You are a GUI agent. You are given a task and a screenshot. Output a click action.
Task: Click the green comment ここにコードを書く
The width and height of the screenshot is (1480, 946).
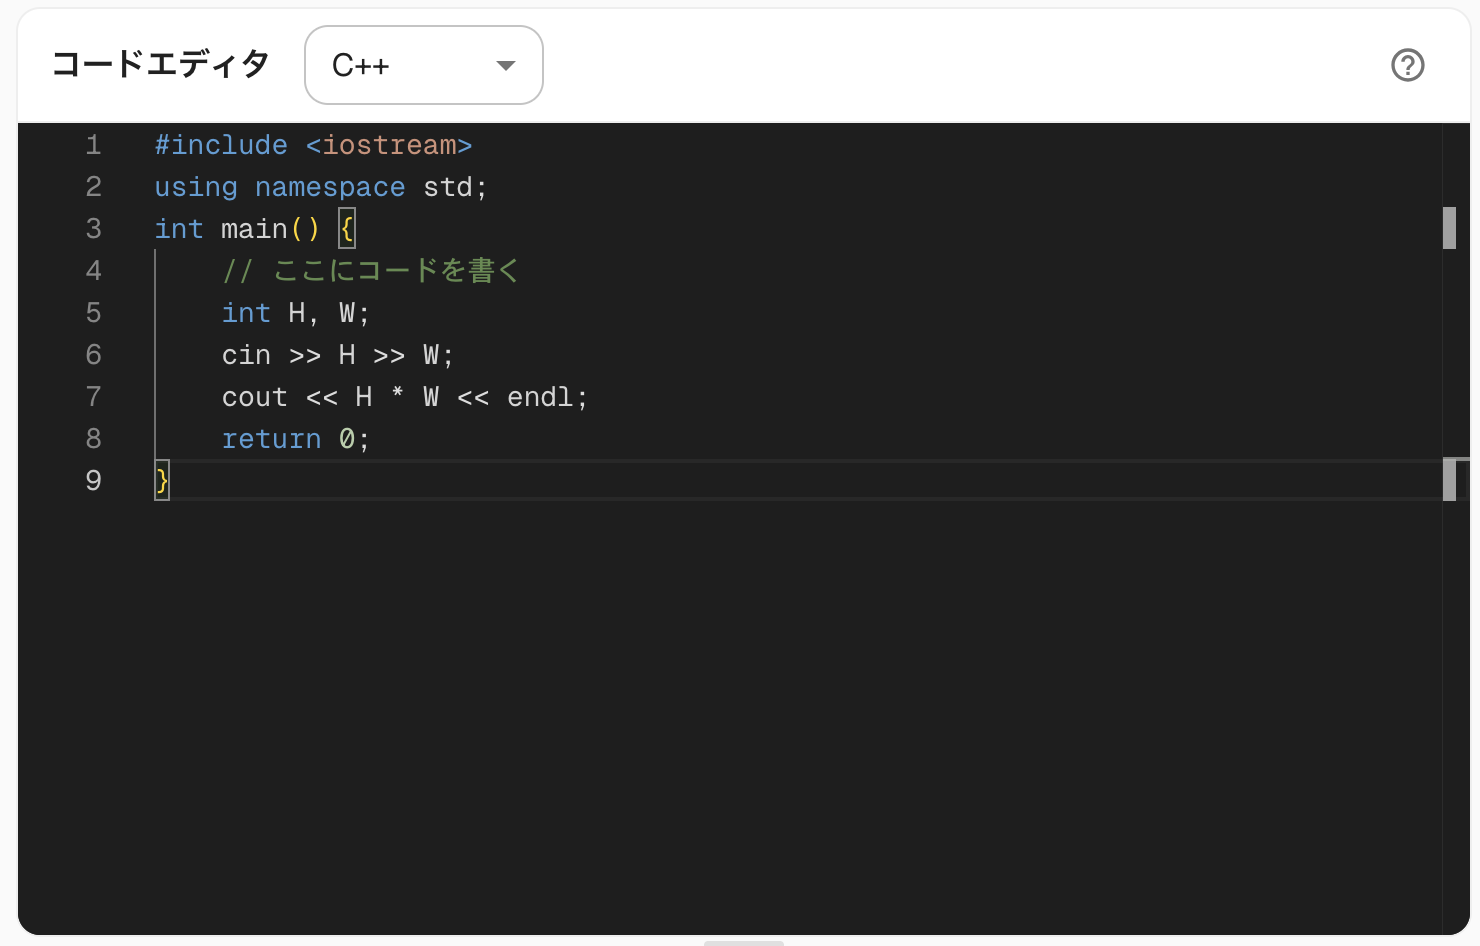(395, 271)
